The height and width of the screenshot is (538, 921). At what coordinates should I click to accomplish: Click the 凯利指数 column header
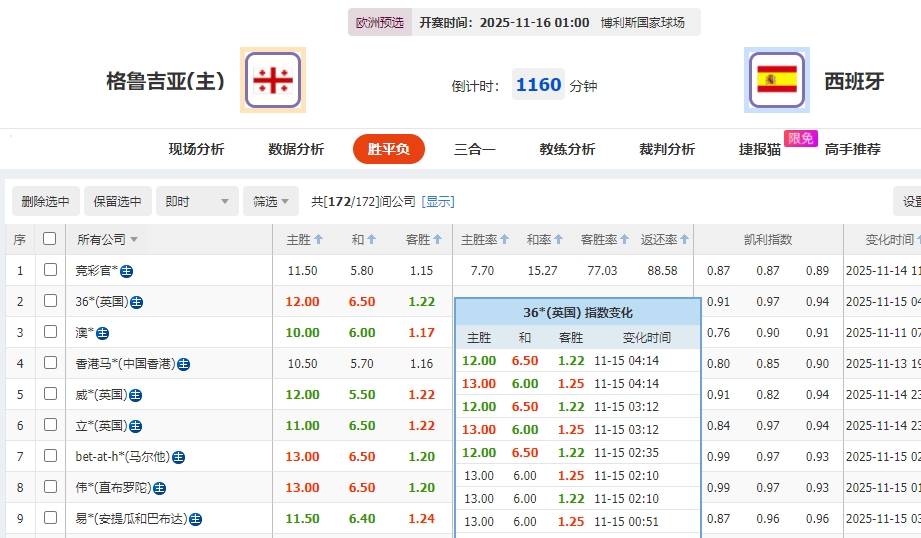768,240
